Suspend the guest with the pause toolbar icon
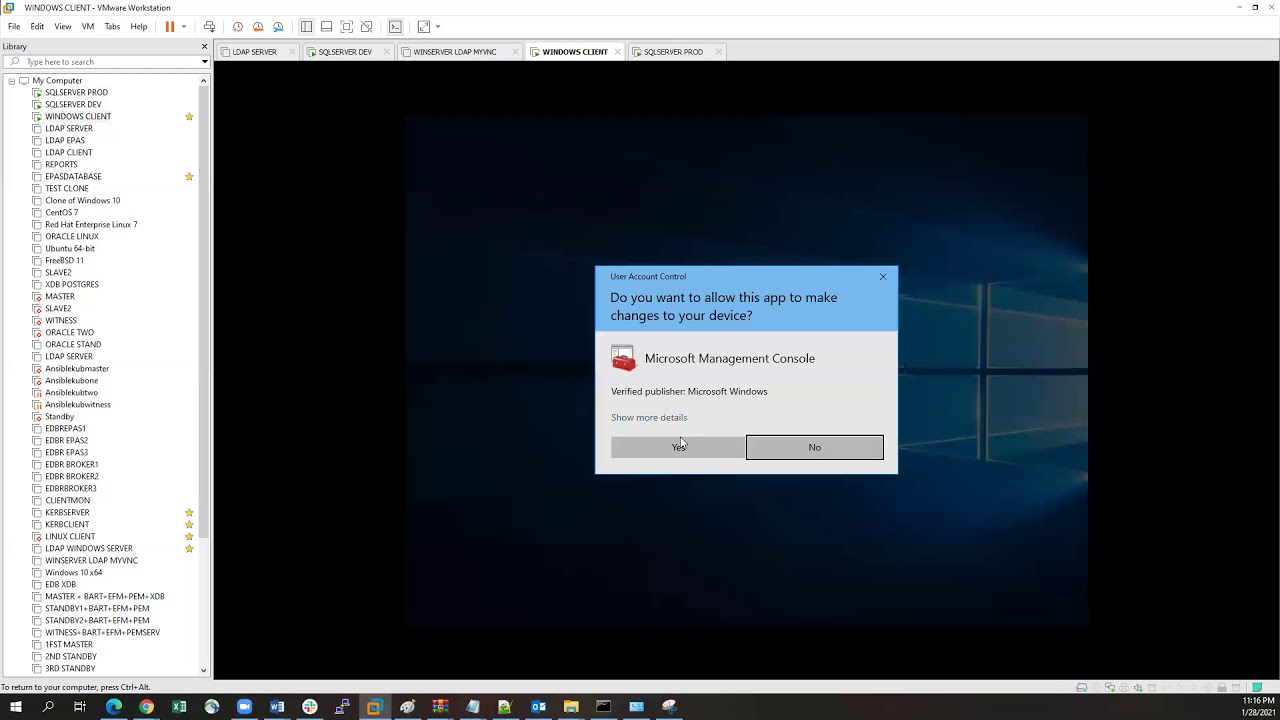Image resolution: width=1280 pixels, height=720 pixels. (x=170, y=26)
